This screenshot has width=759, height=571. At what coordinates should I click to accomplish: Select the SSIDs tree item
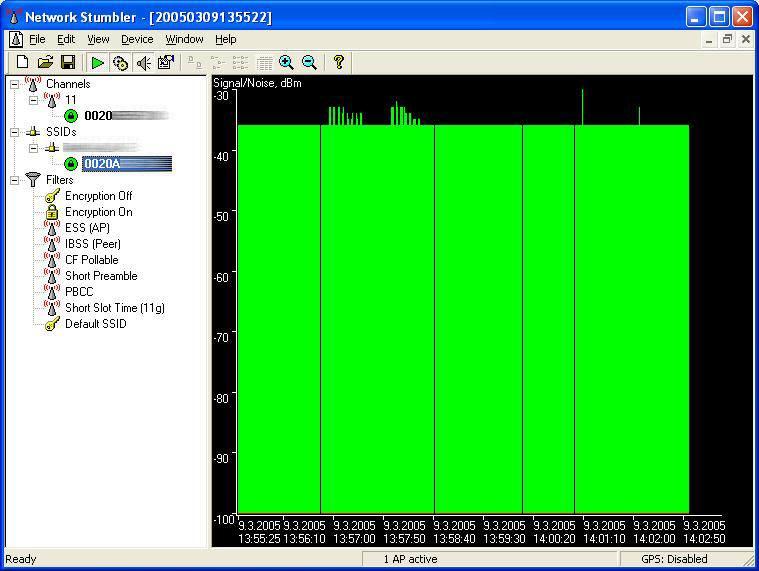click(61, 132)
